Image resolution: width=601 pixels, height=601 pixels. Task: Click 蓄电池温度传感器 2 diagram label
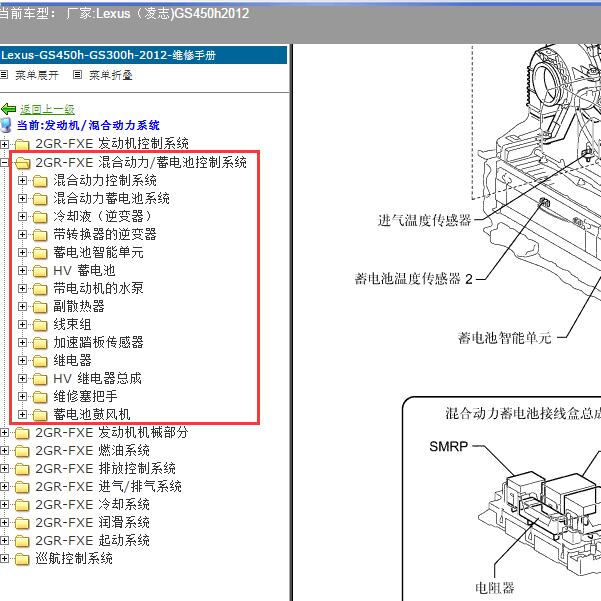(x=414, y=279)
